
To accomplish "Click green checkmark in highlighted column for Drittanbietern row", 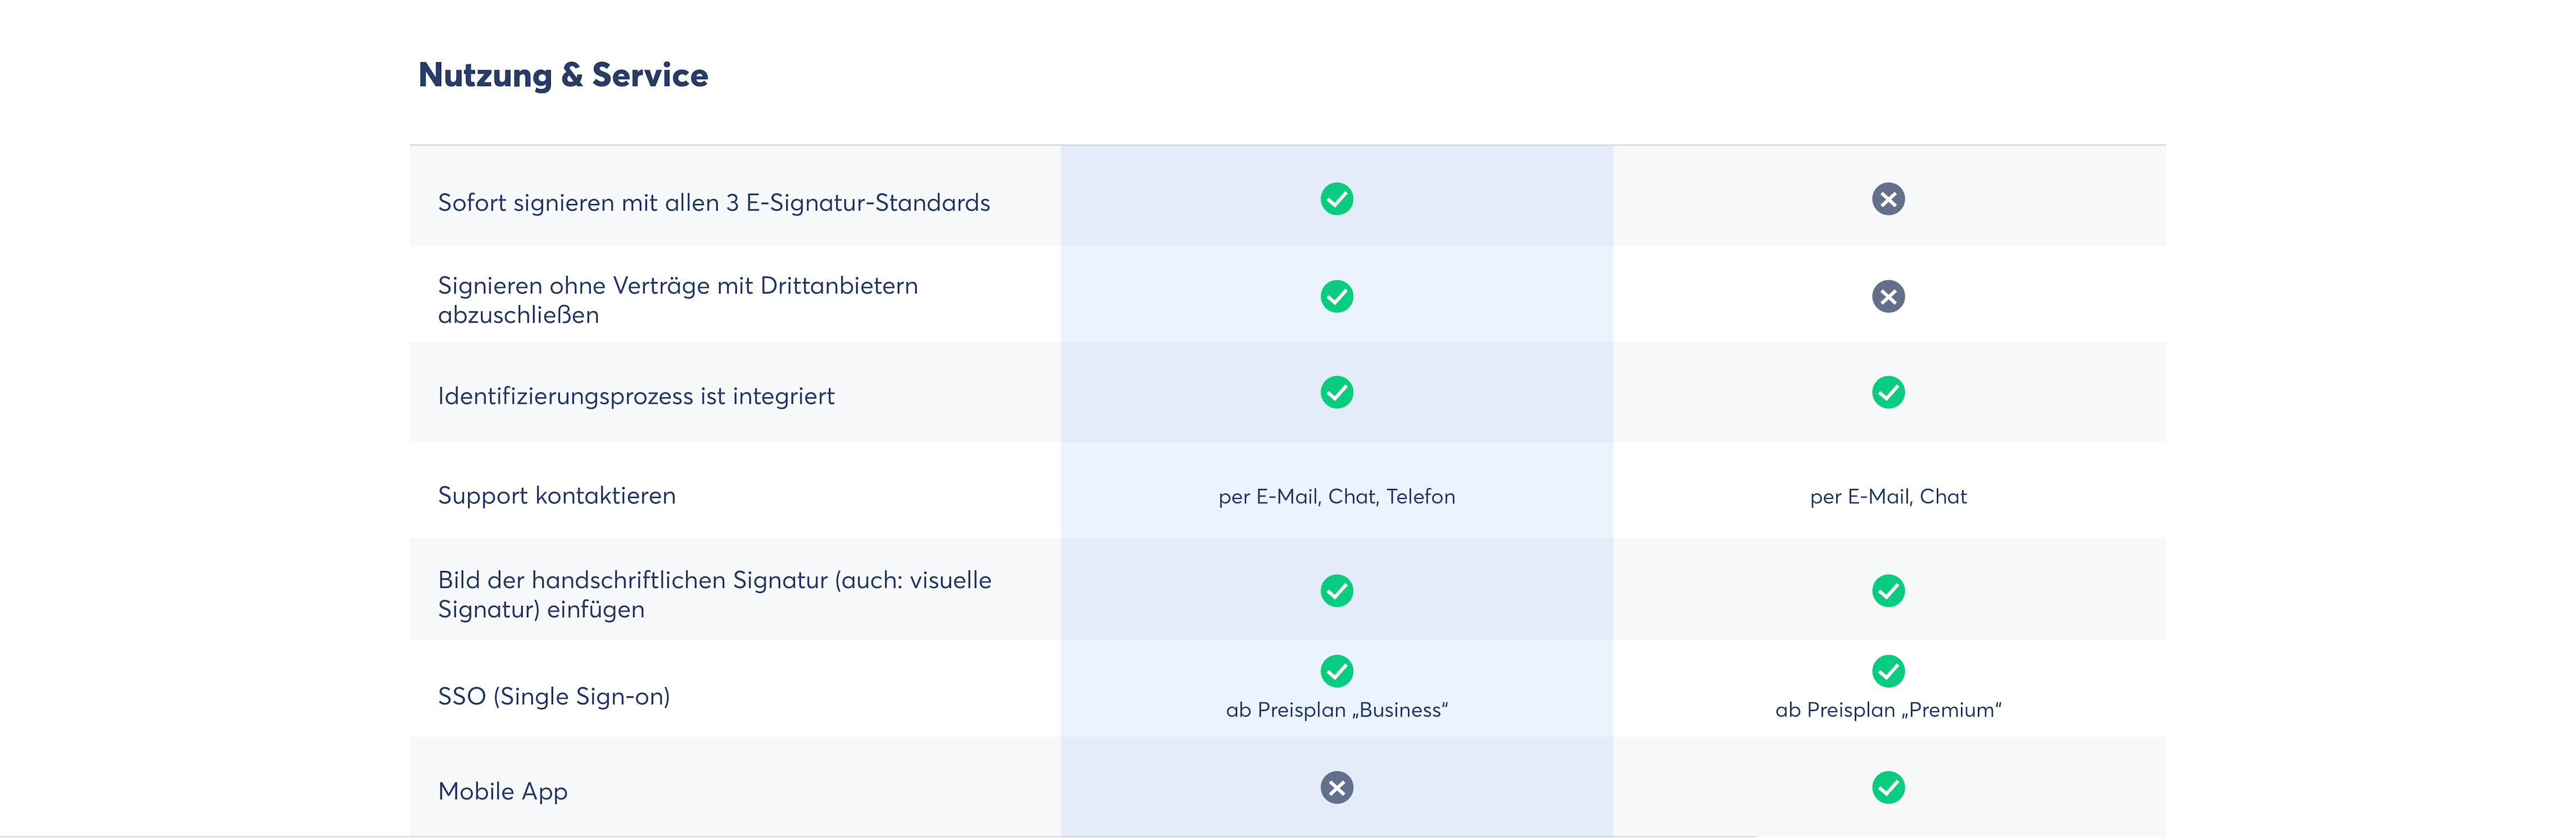I will click(x=1336, y=296).
